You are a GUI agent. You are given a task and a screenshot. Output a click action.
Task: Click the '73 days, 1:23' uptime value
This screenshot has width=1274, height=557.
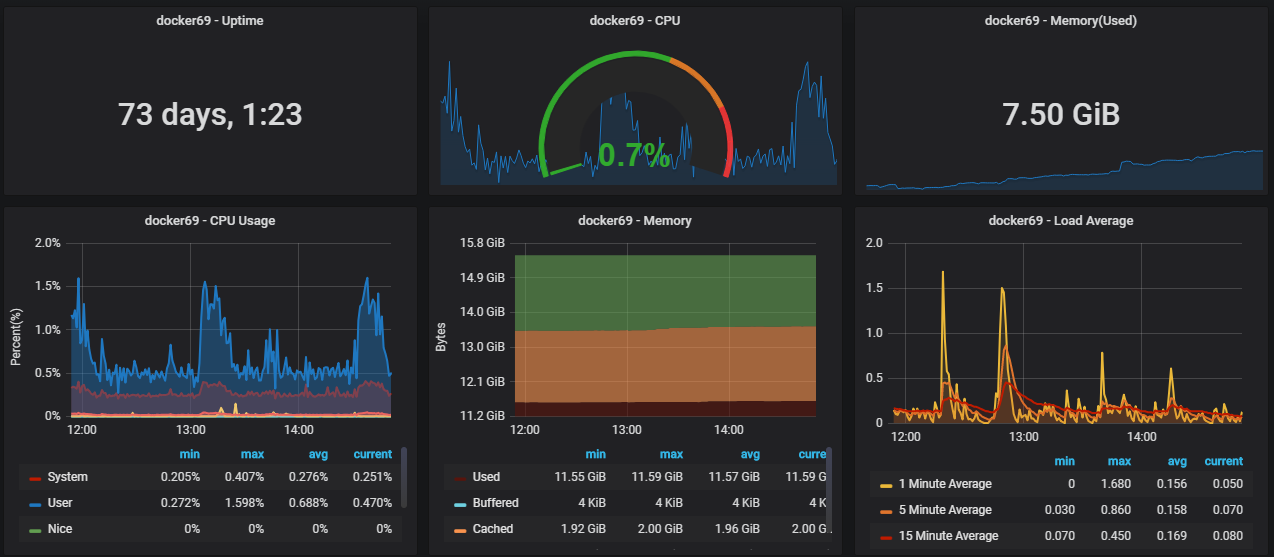coord(210,115)
